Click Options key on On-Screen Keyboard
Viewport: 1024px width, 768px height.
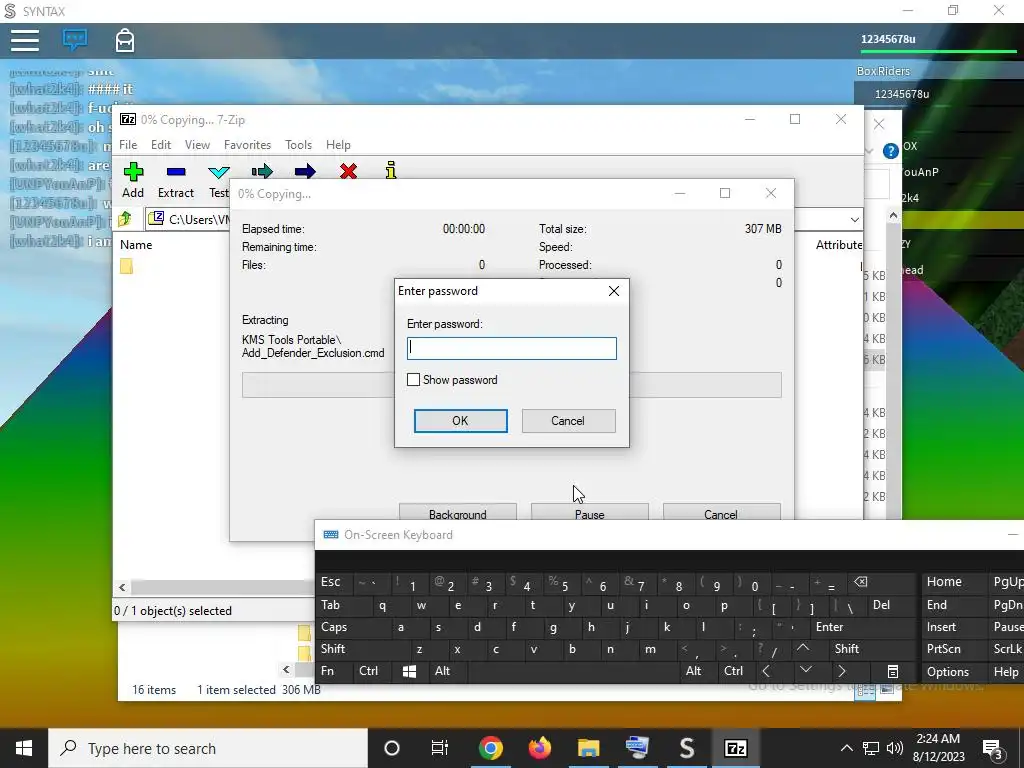point(948,671)
